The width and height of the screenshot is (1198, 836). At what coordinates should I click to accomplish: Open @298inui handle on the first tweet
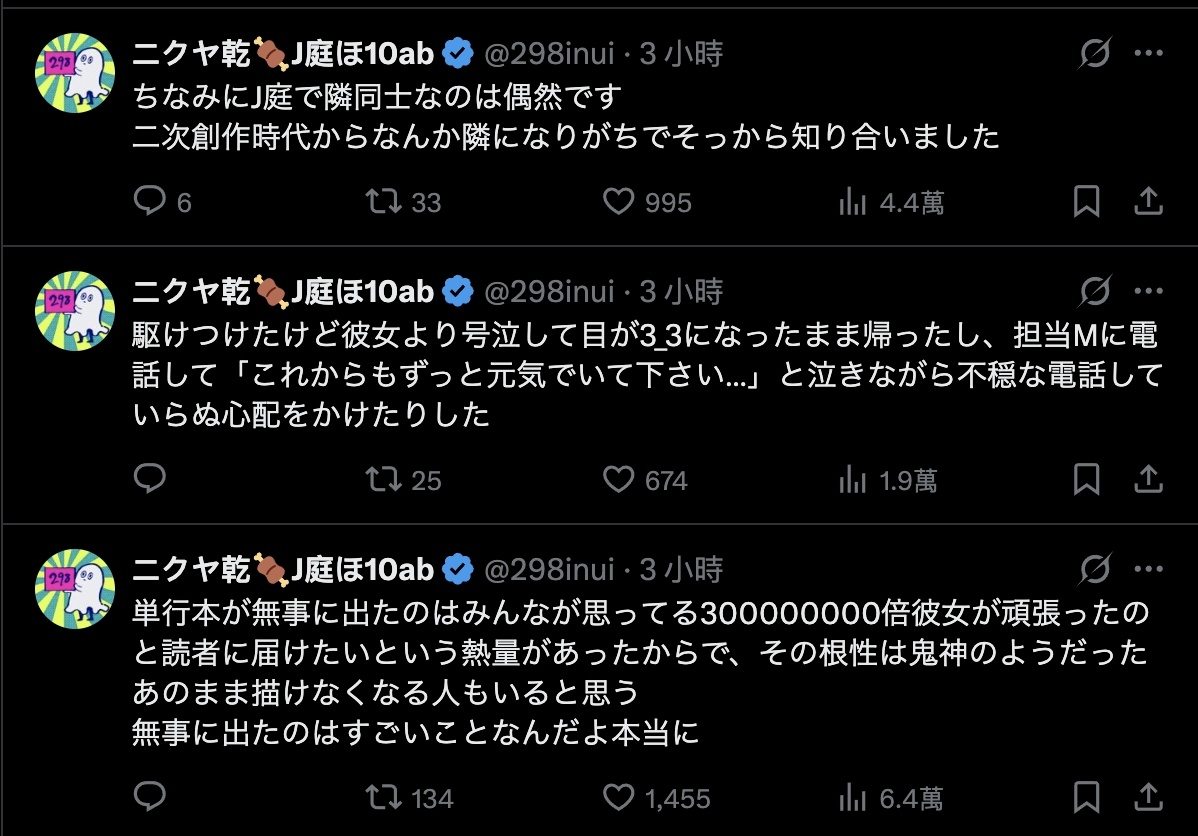[549, 54]
